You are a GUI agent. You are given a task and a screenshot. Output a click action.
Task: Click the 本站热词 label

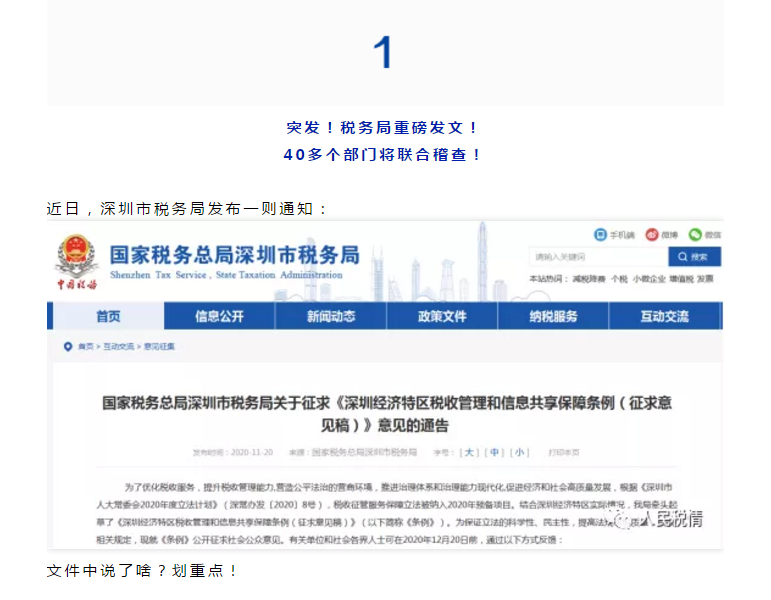click(x=549, y=279)
